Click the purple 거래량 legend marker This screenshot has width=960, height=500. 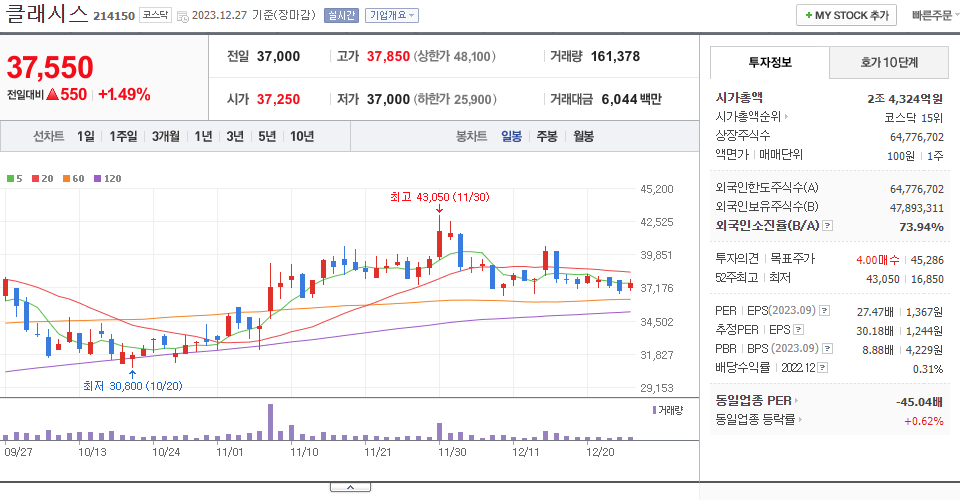coord(654,410)
